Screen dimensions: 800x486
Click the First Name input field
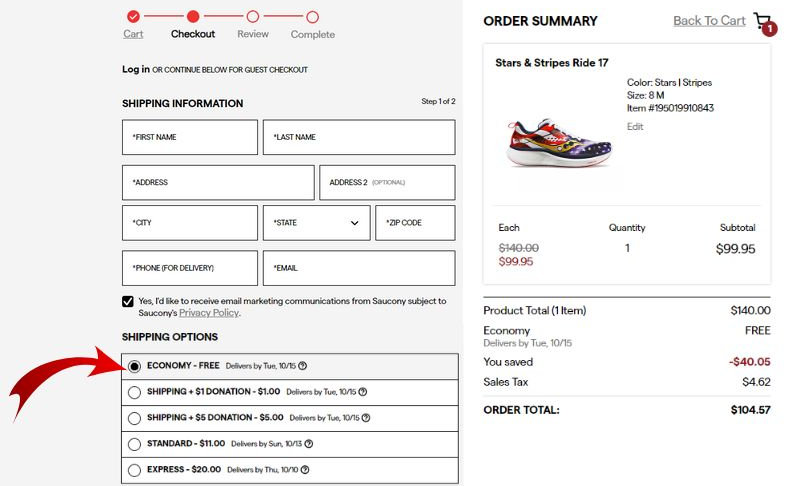click(x=190, y=138)
